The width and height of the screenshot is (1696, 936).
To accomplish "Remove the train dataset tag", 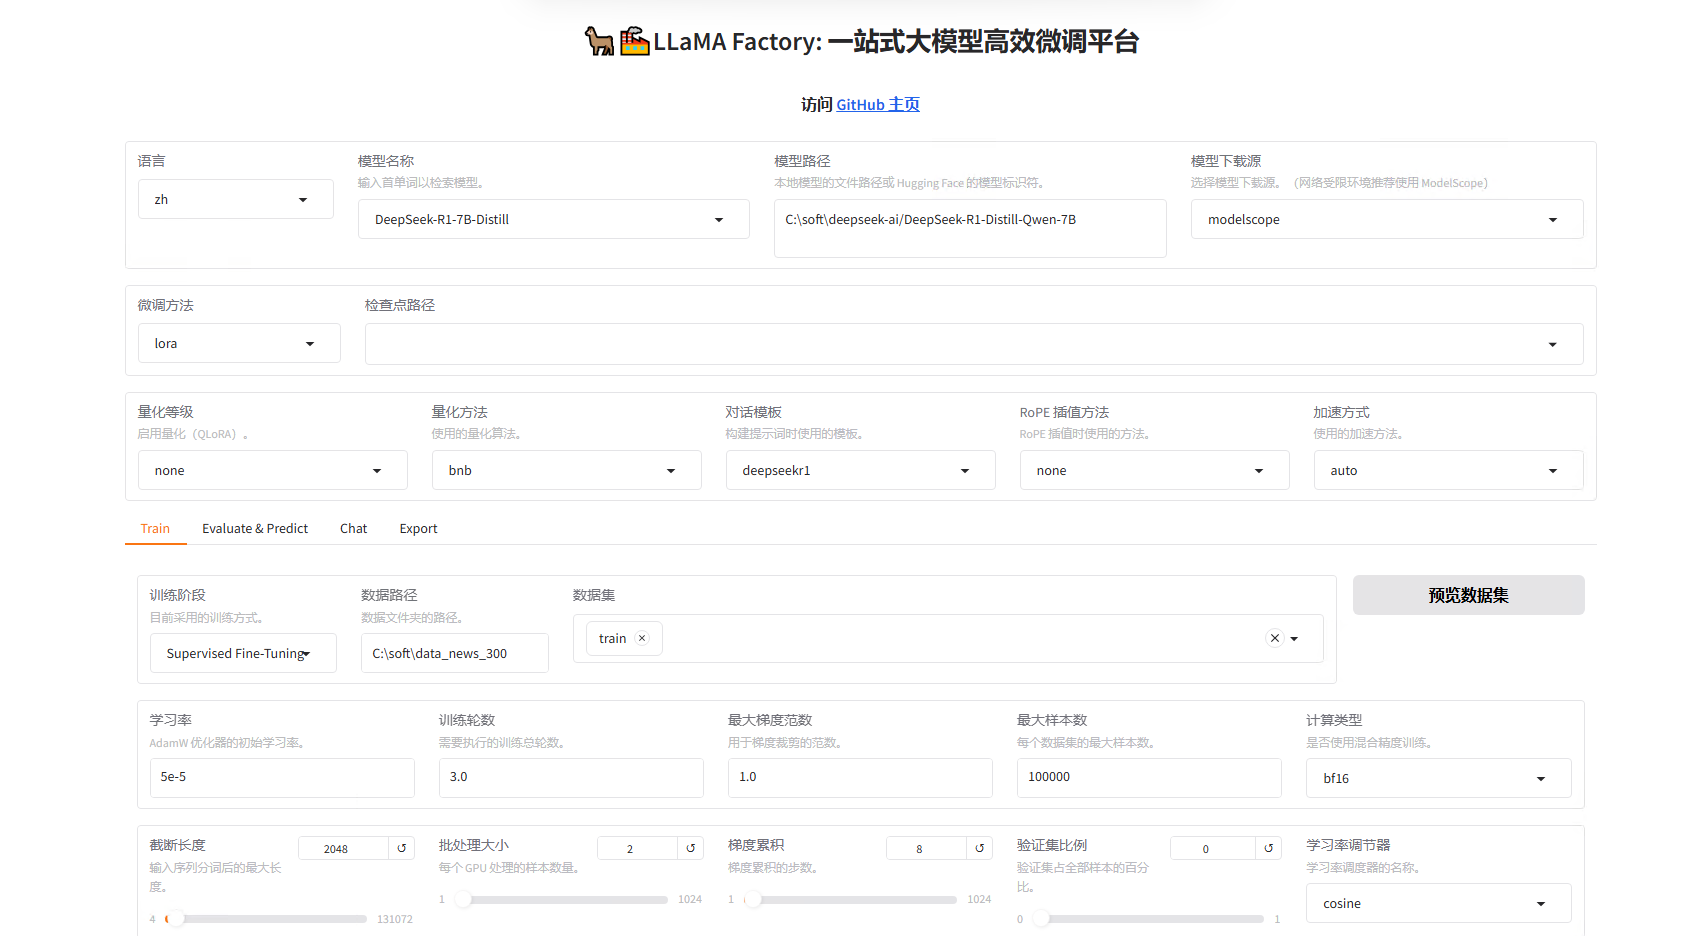I will 642,638.
